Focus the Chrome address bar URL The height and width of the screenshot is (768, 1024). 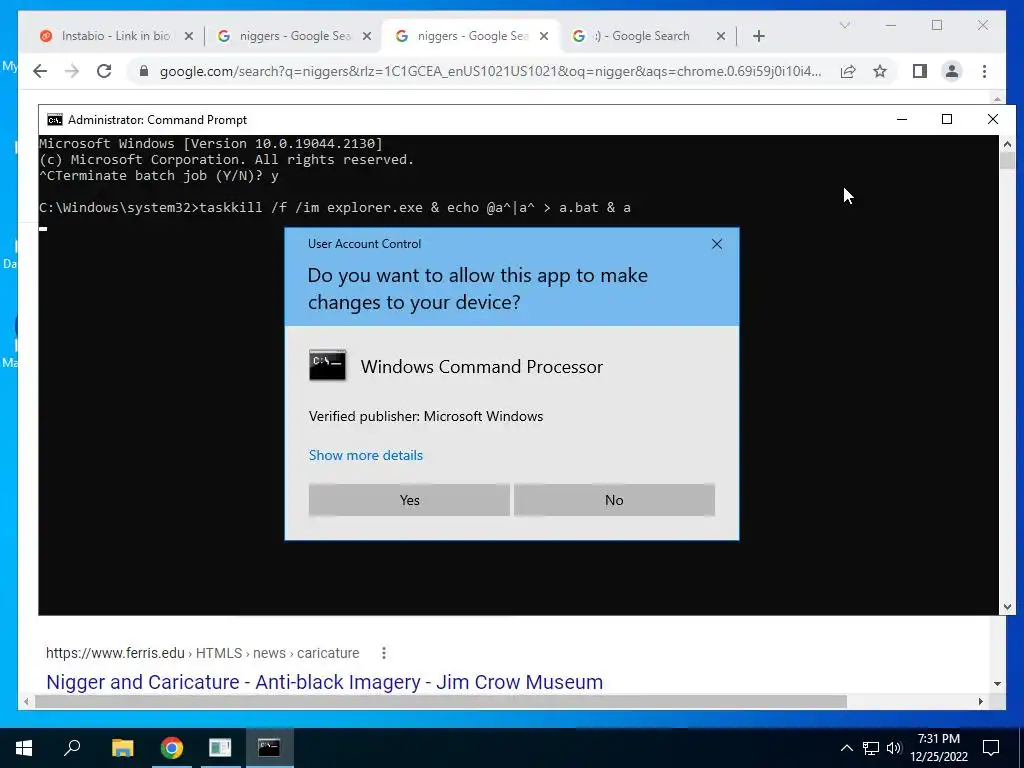coord(490,71)
